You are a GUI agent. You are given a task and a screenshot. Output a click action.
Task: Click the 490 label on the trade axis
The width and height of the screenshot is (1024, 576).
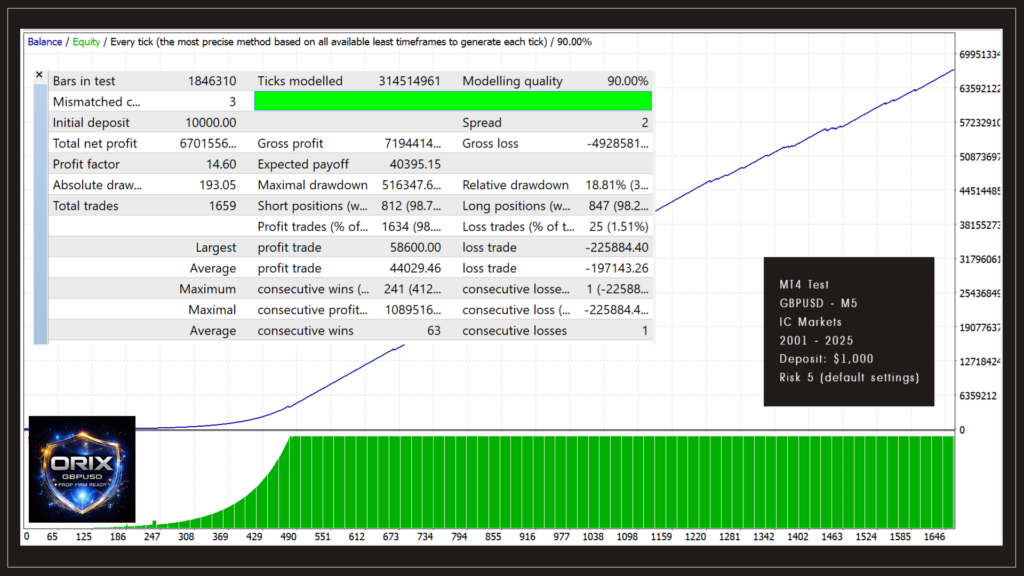(288, 537)
